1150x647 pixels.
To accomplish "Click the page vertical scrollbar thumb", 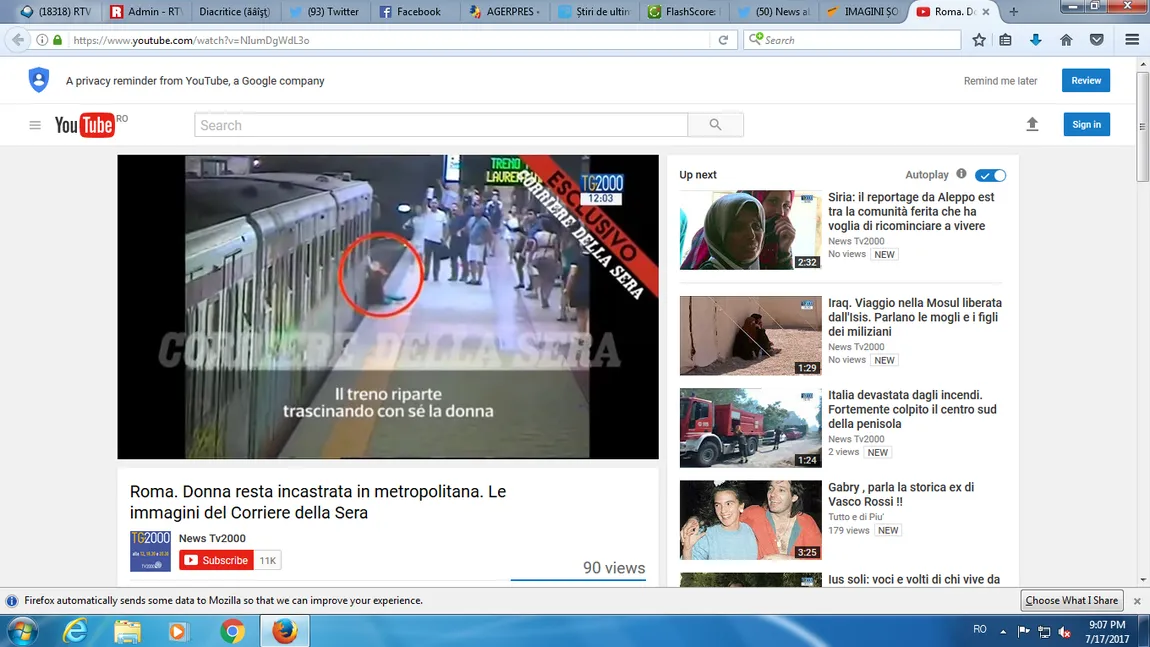I will click(1143, 126).
